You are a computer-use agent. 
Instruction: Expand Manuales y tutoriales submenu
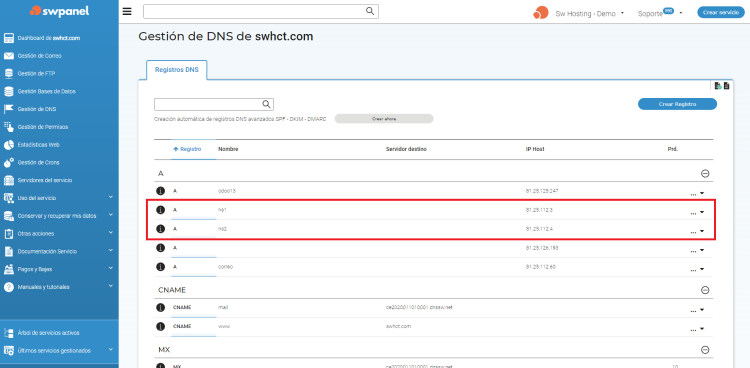(110, 286)
